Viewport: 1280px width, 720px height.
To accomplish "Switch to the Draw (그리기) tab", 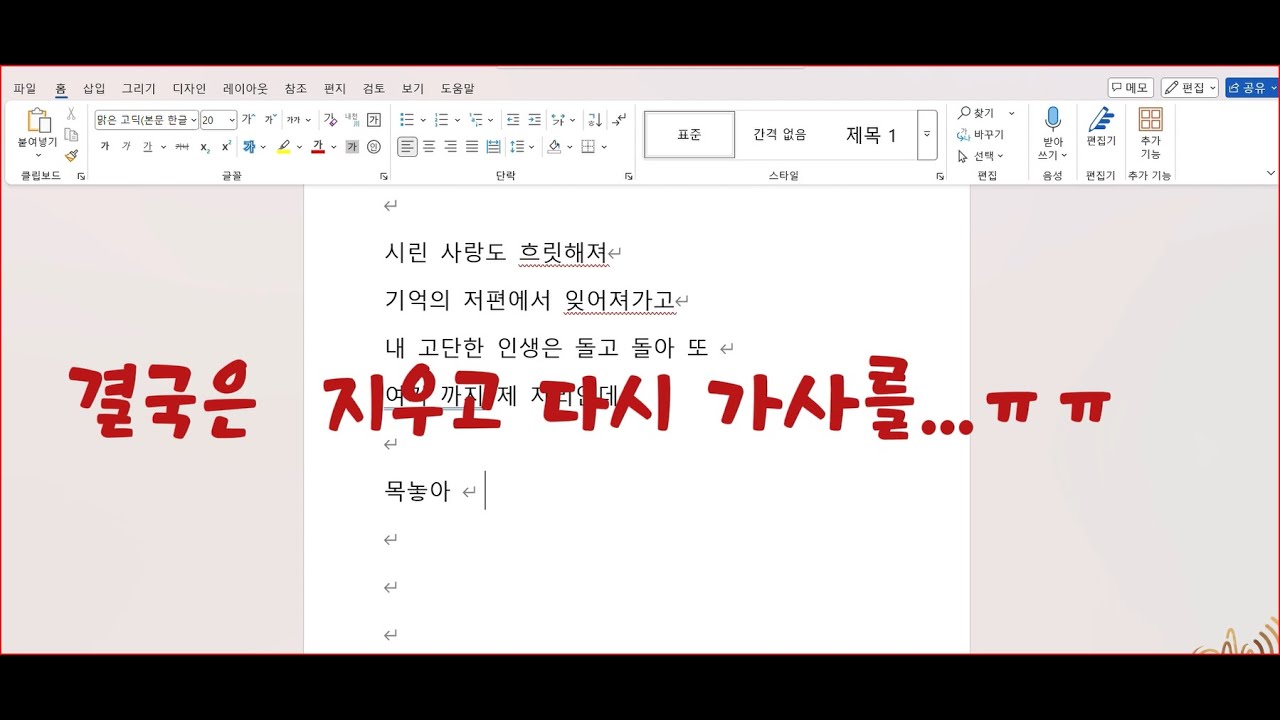I will [139, 88].
